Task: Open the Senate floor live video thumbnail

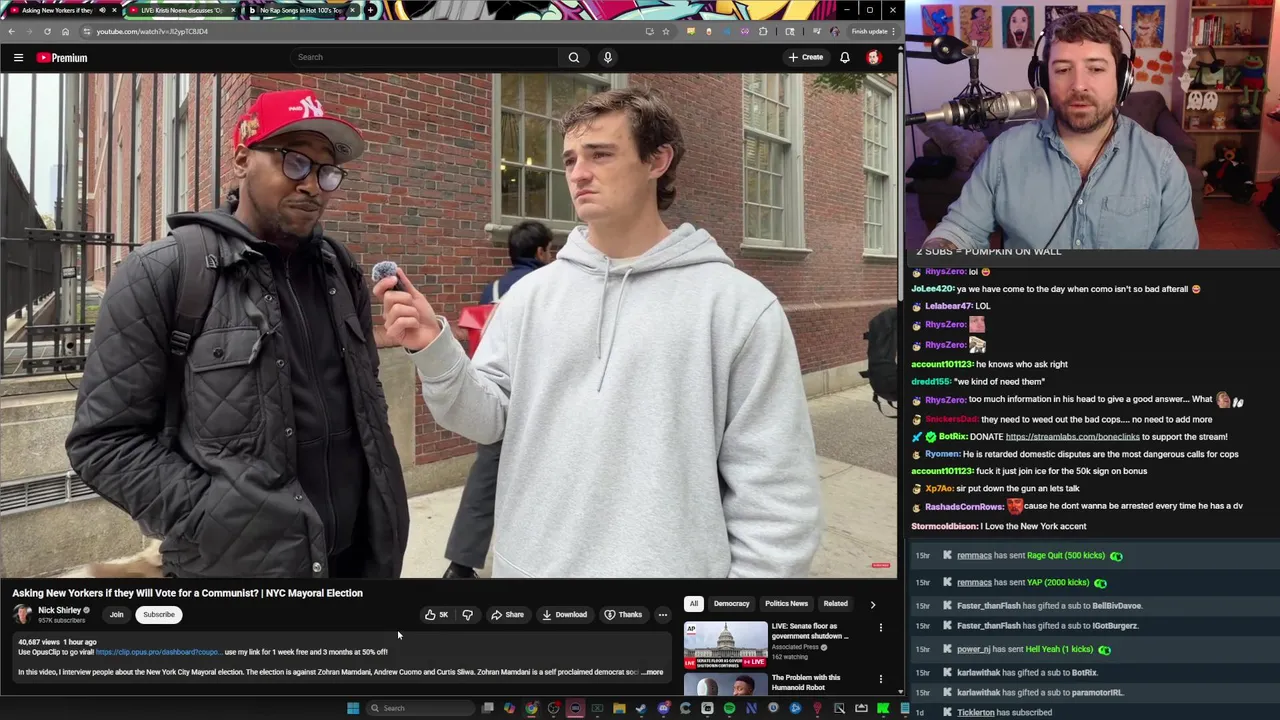Action: [725, 645]
